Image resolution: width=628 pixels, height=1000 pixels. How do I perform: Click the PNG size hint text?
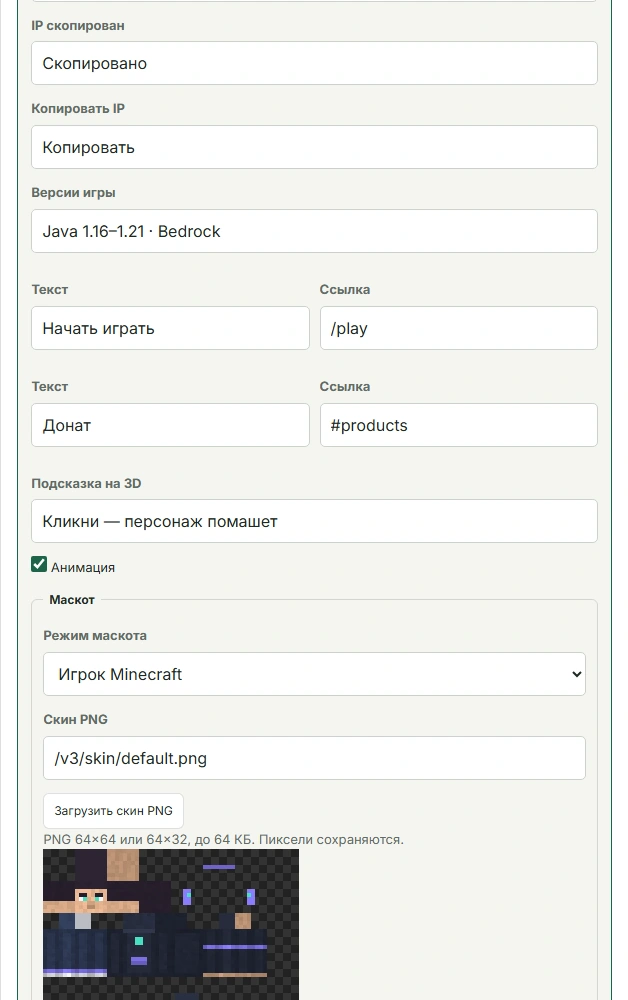[x=223, y=839]
